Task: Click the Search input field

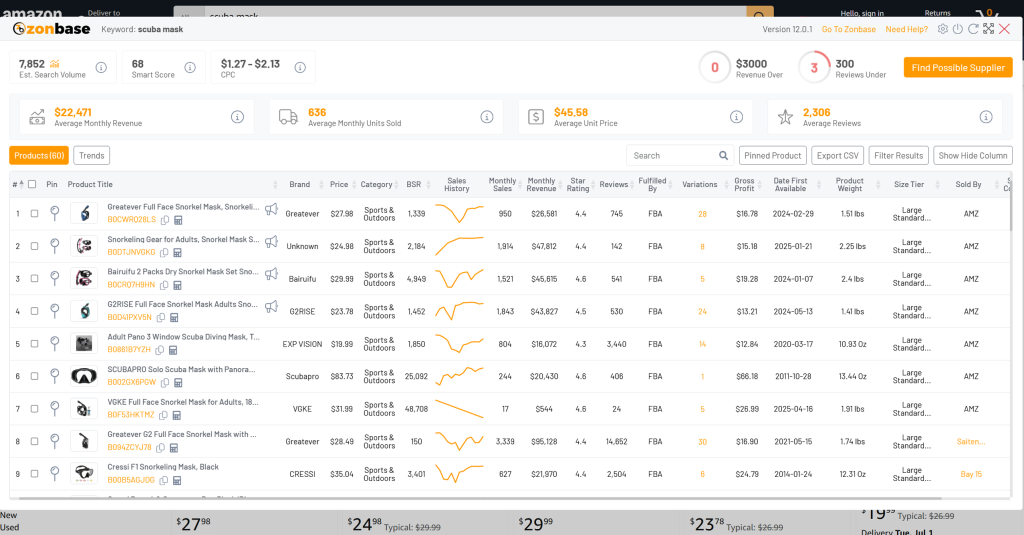Action: (x=673, y=155)
